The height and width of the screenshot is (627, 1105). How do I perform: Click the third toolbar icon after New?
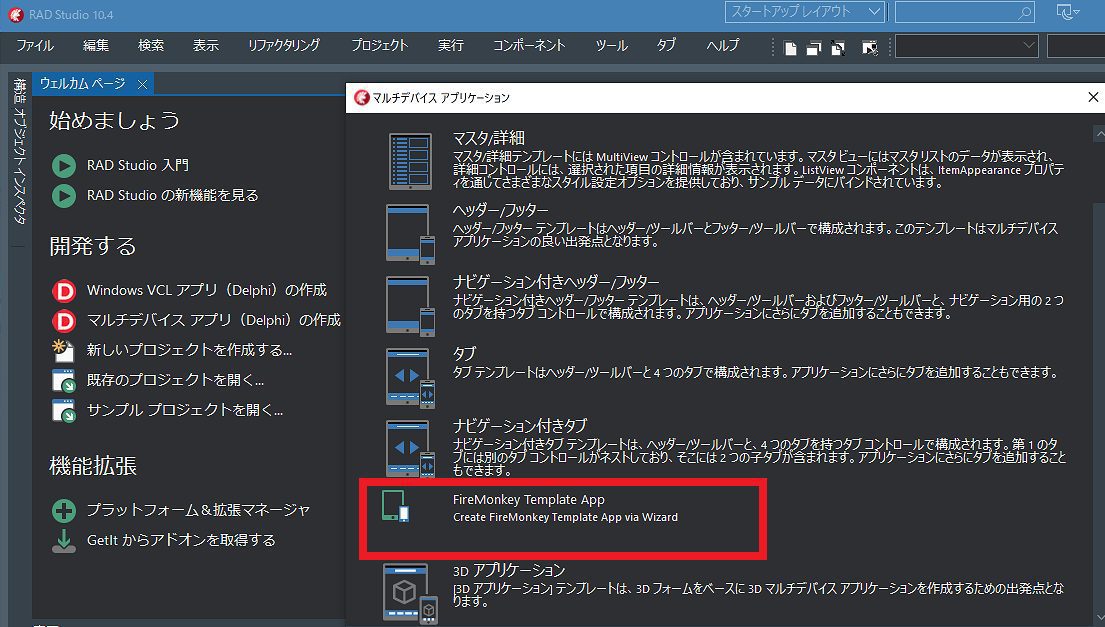click(x=838, y=48)
